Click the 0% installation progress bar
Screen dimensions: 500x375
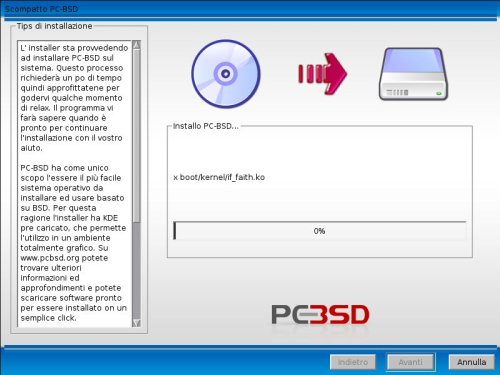point(320,231)
